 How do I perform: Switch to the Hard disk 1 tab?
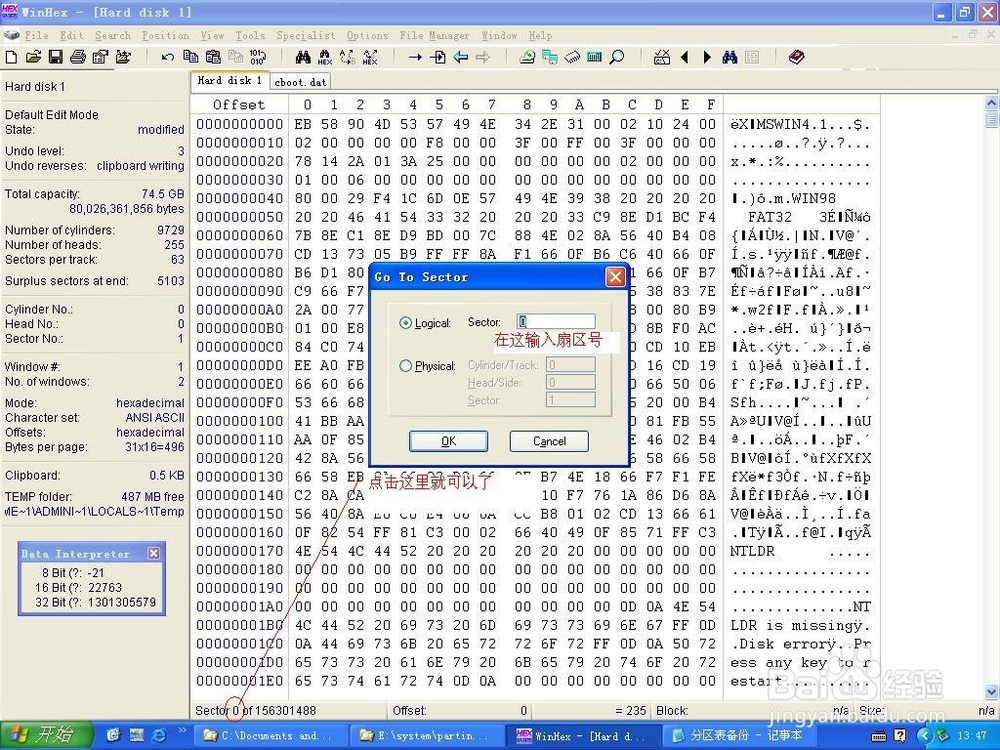[x=230, y=80]
